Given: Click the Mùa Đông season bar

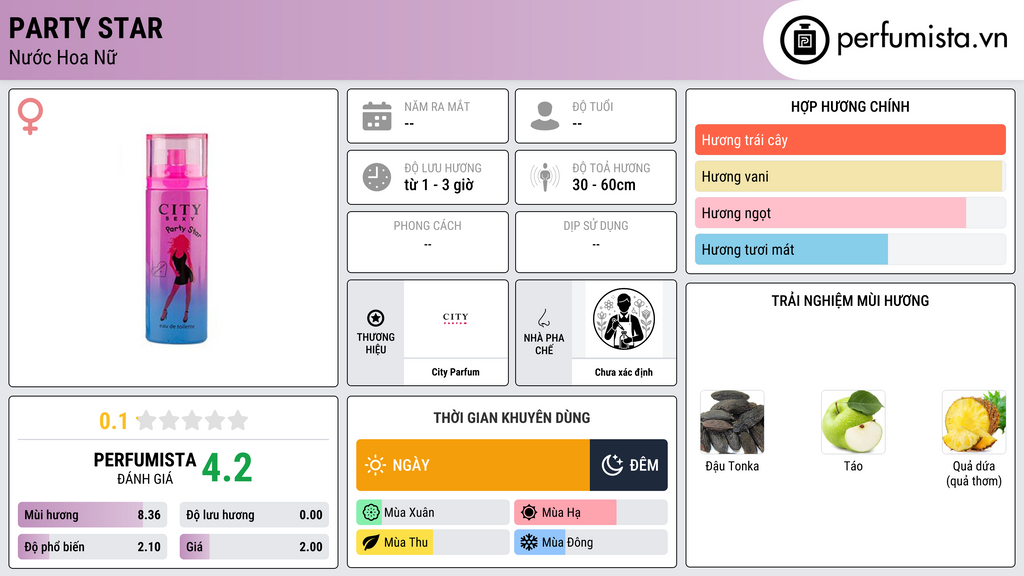Looking at the screenshot, I should [x=591, y=542].
